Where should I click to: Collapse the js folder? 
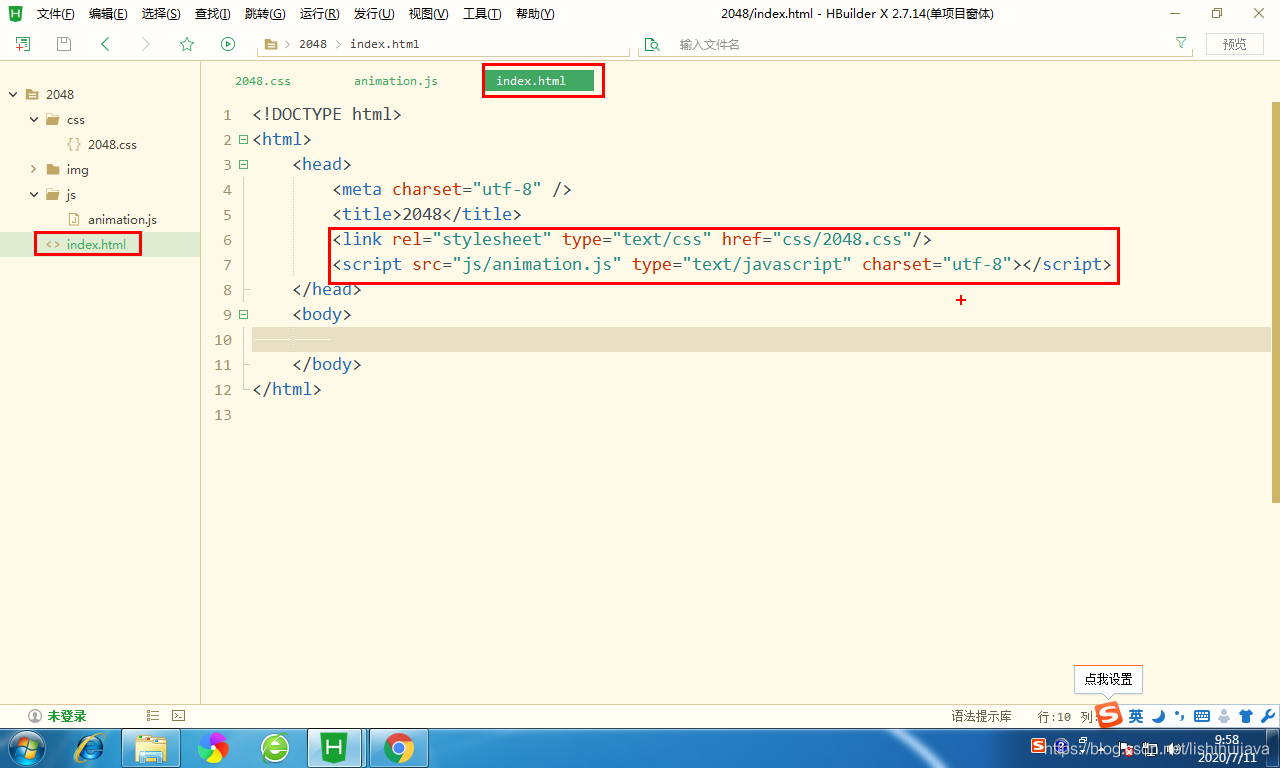pyautogui.click(x=33, y=195)
